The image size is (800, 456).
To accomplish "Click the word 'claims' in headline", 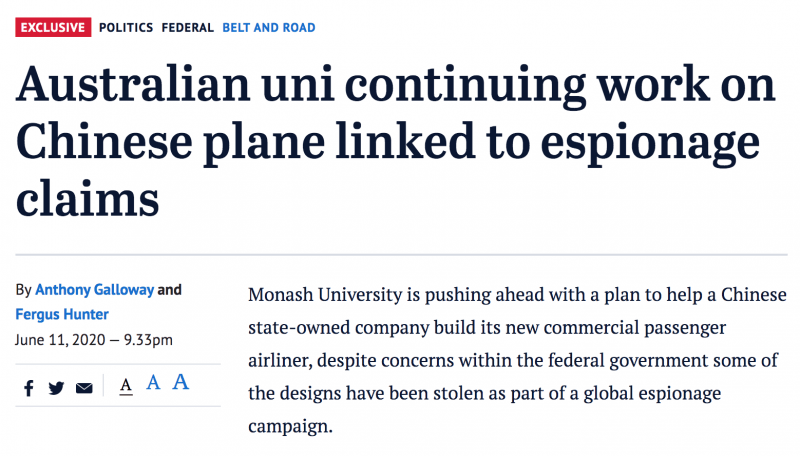I will pyautogui.click(x=87, y=199).
